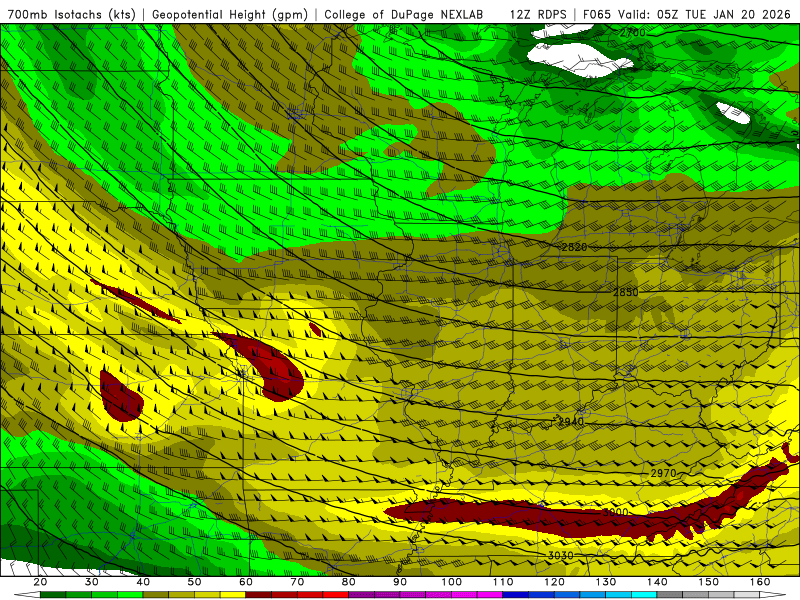Click the 30 value on the color scale

tap(92, 582)
